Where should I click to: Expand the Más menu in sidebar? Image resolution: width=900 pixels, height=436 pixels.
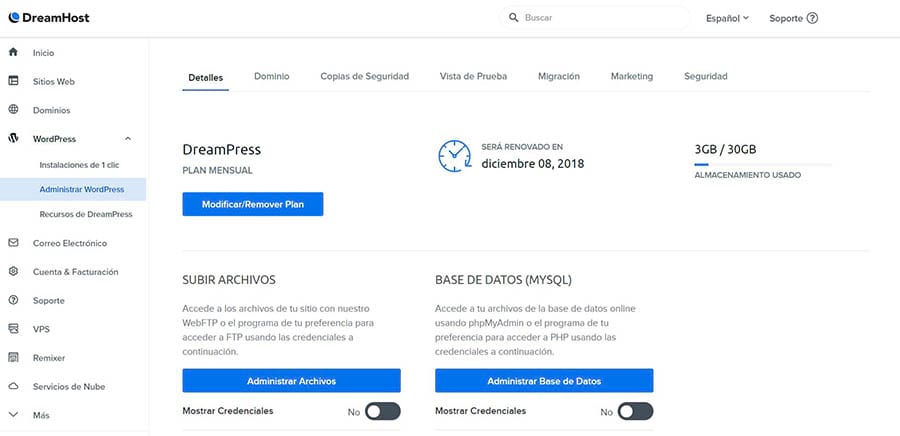(13, 415)
